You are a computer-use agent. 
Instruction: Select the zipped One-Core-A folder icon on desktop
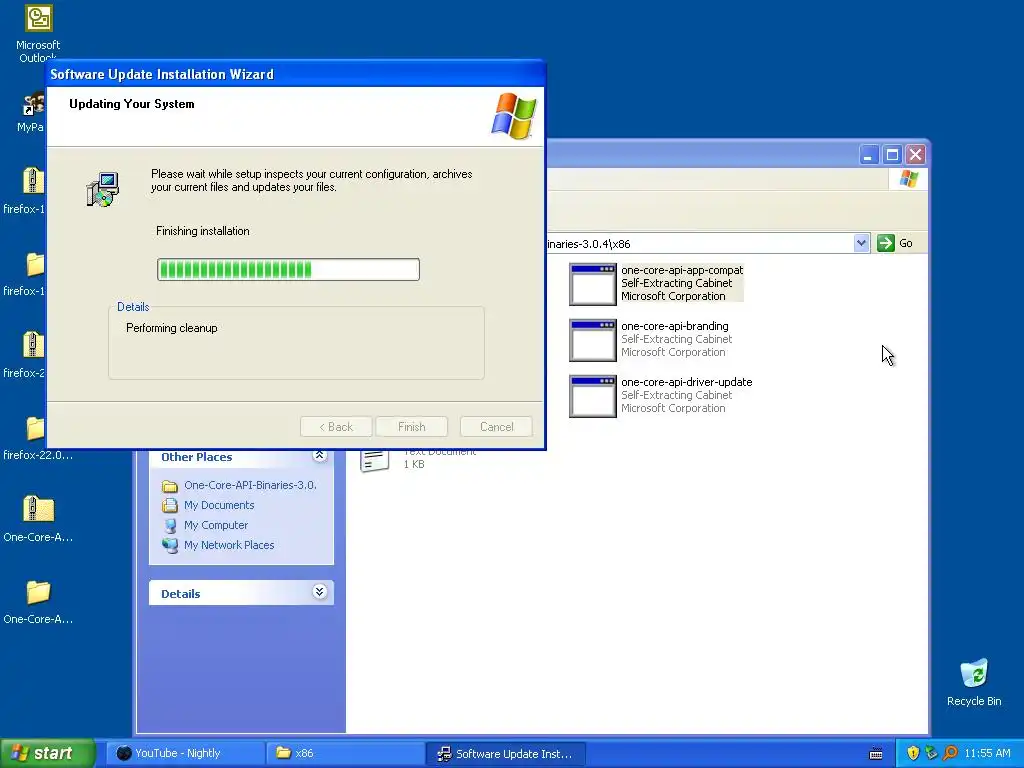38,509
